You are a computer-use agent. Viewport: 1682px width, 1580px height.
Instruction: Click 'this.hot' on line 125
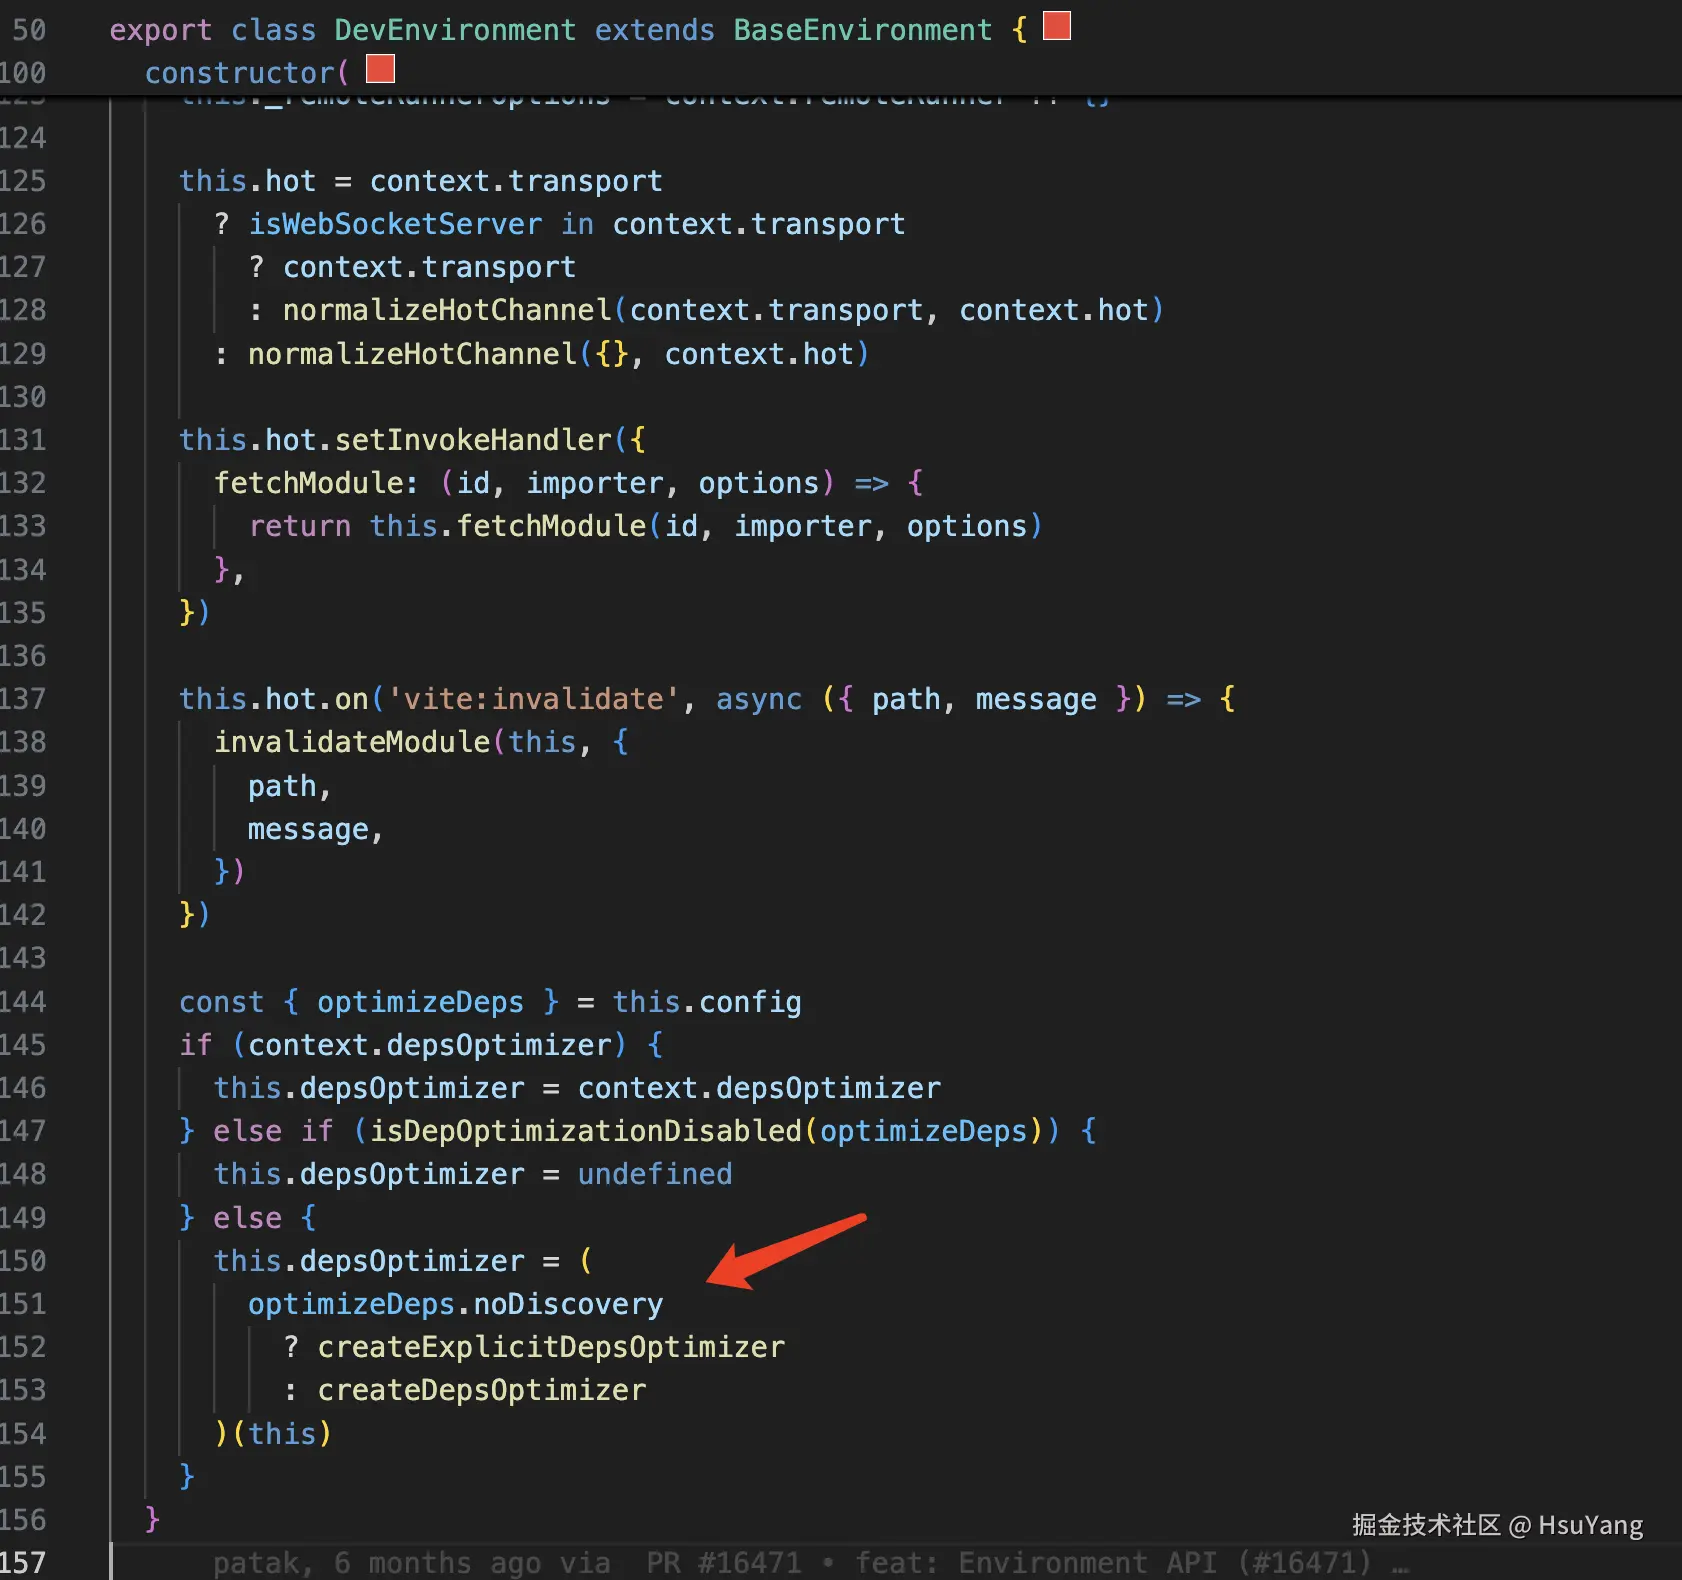click(247, 181)
